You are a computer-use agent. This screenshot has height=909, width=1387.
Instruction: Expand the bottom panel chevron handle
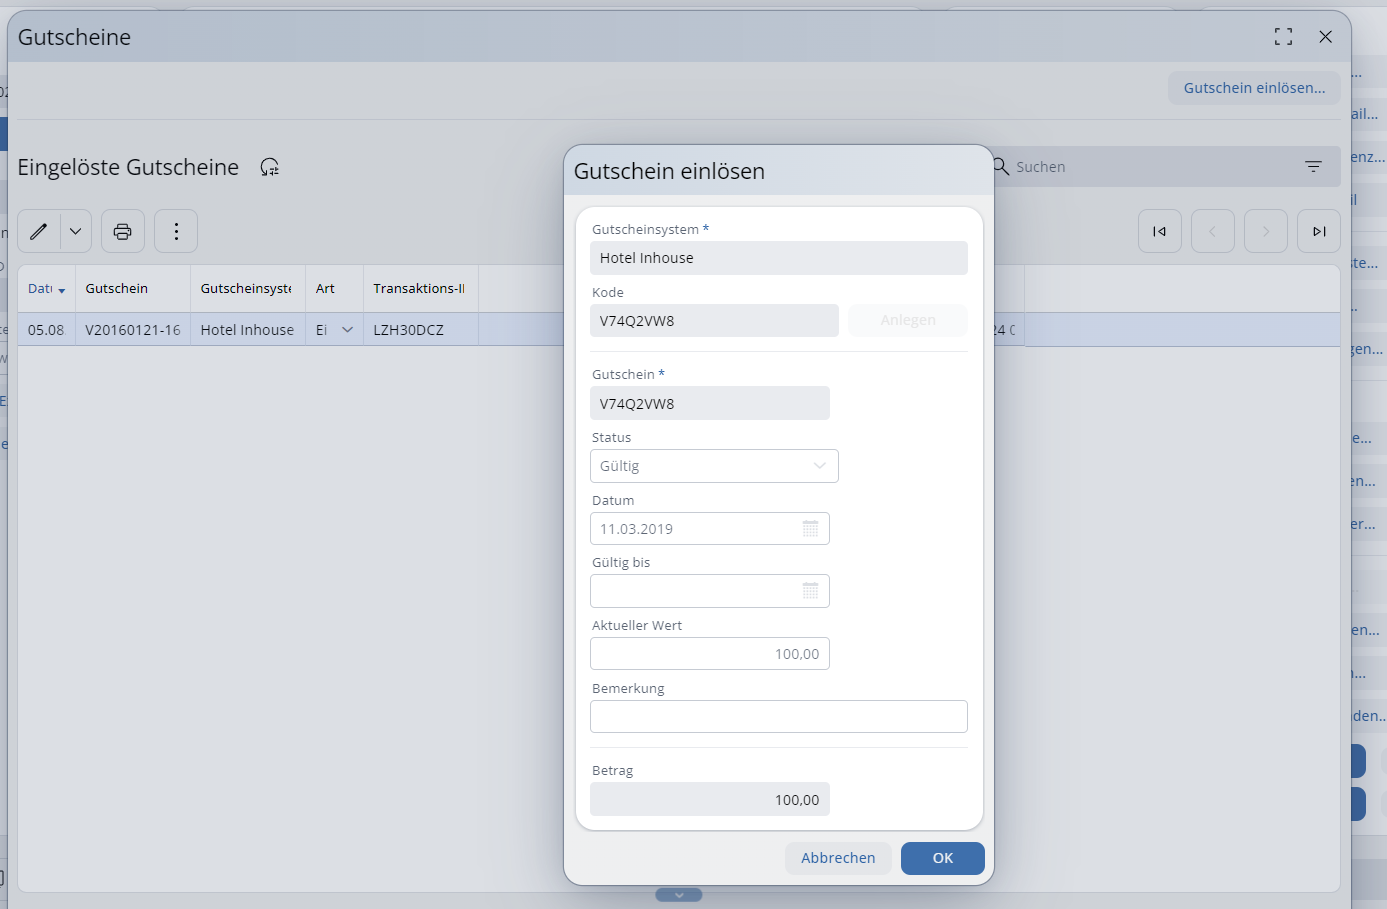(679, 895)
